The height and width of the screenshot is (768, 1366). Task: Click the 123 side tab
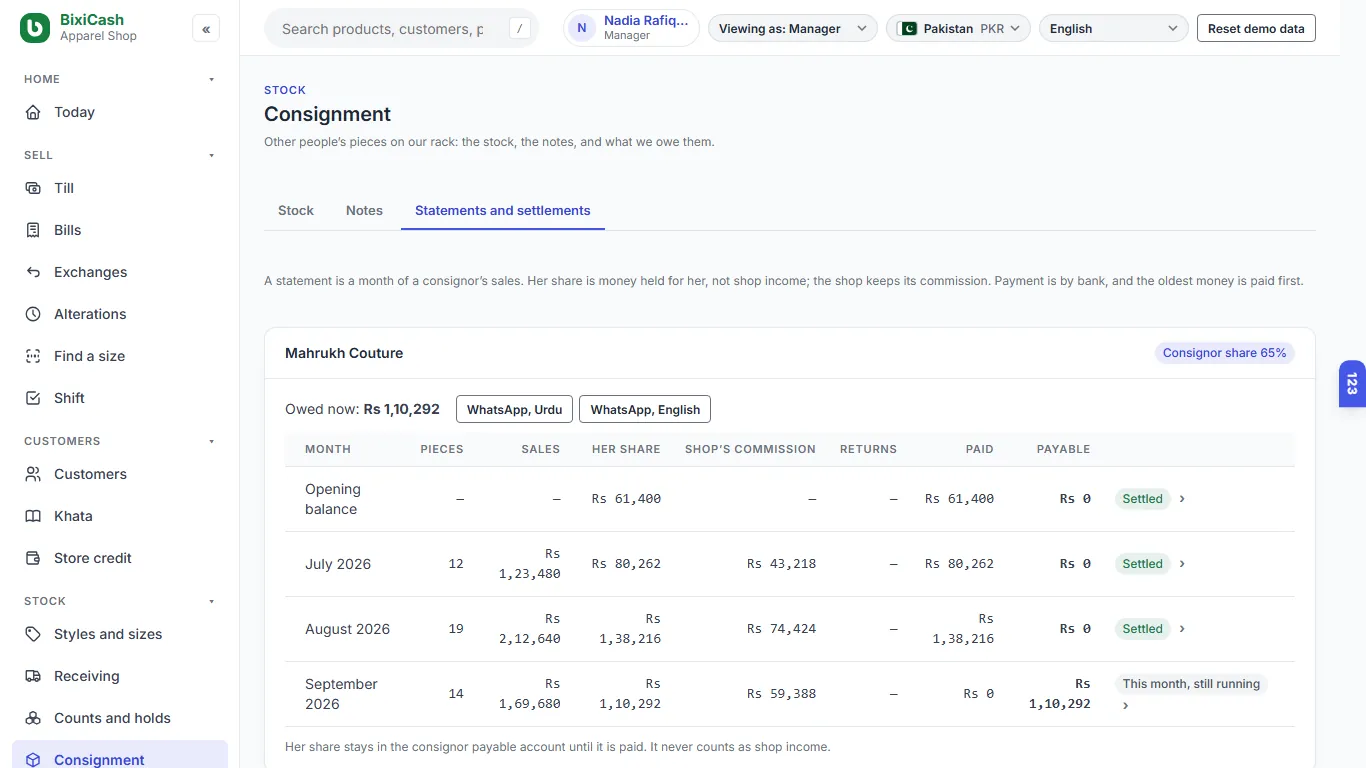1352,384
